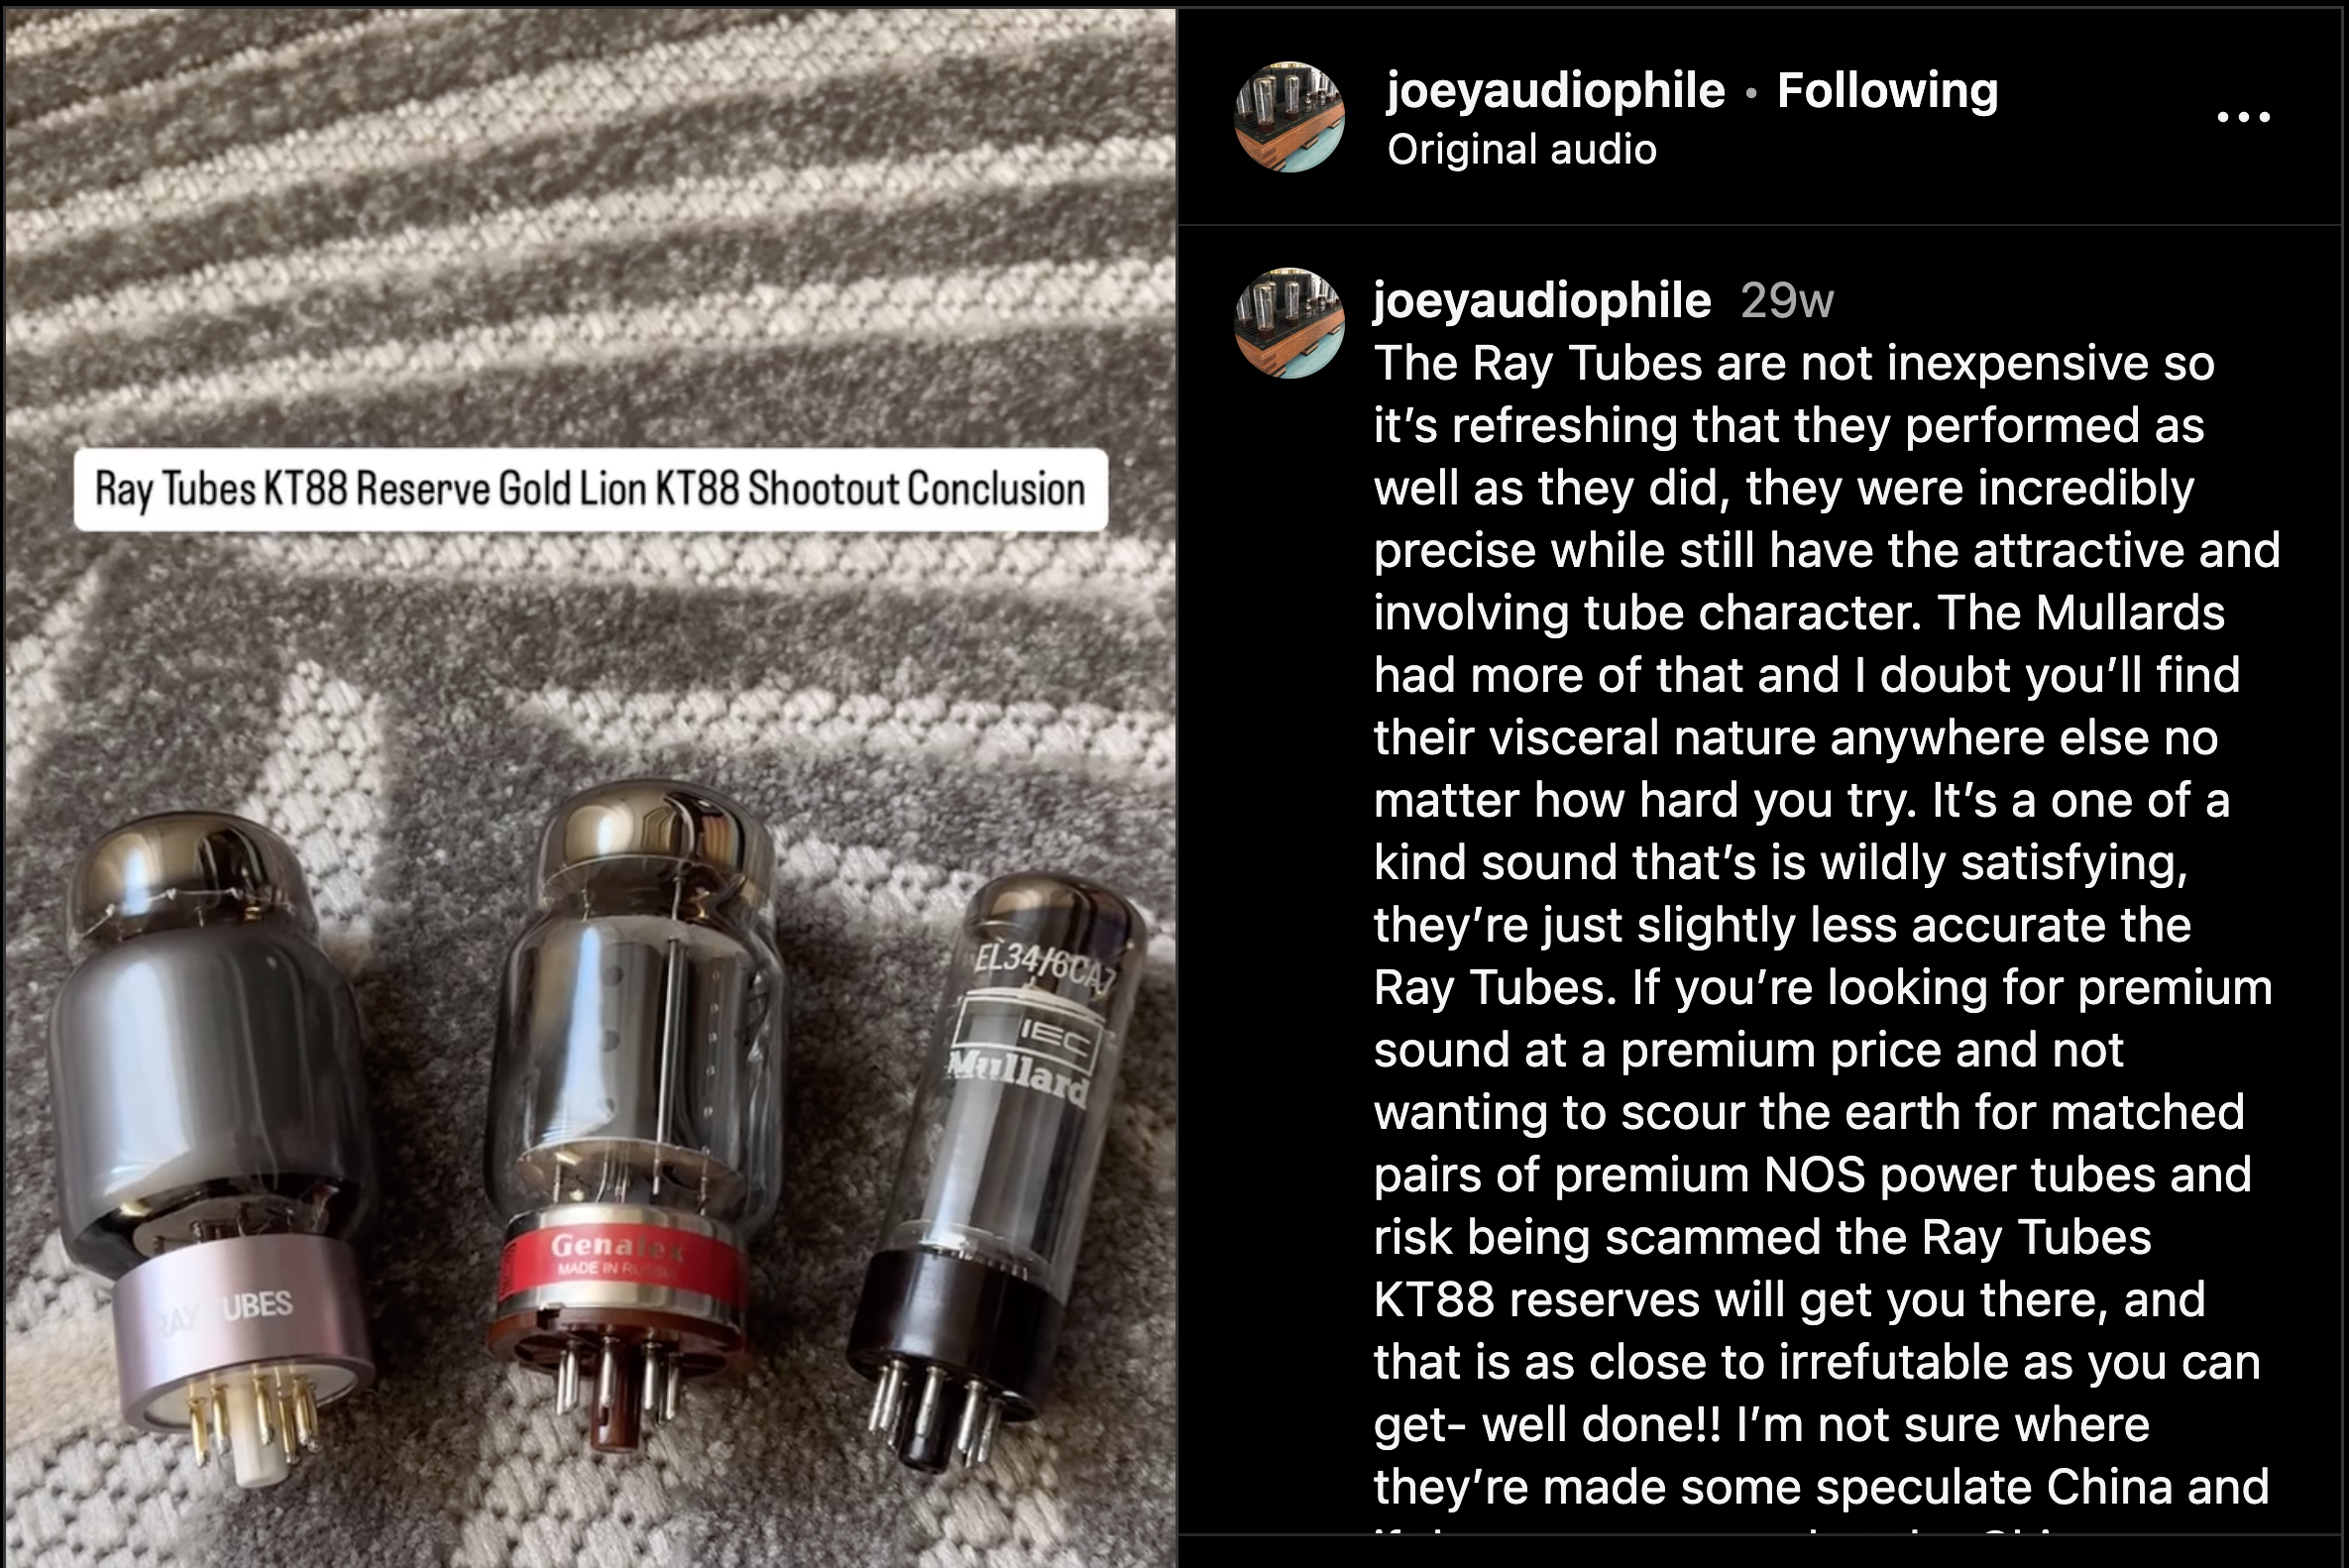Click the 29w timestamp
The height and width of the screenshot is (1568, 2349).
click(1786, 301)
